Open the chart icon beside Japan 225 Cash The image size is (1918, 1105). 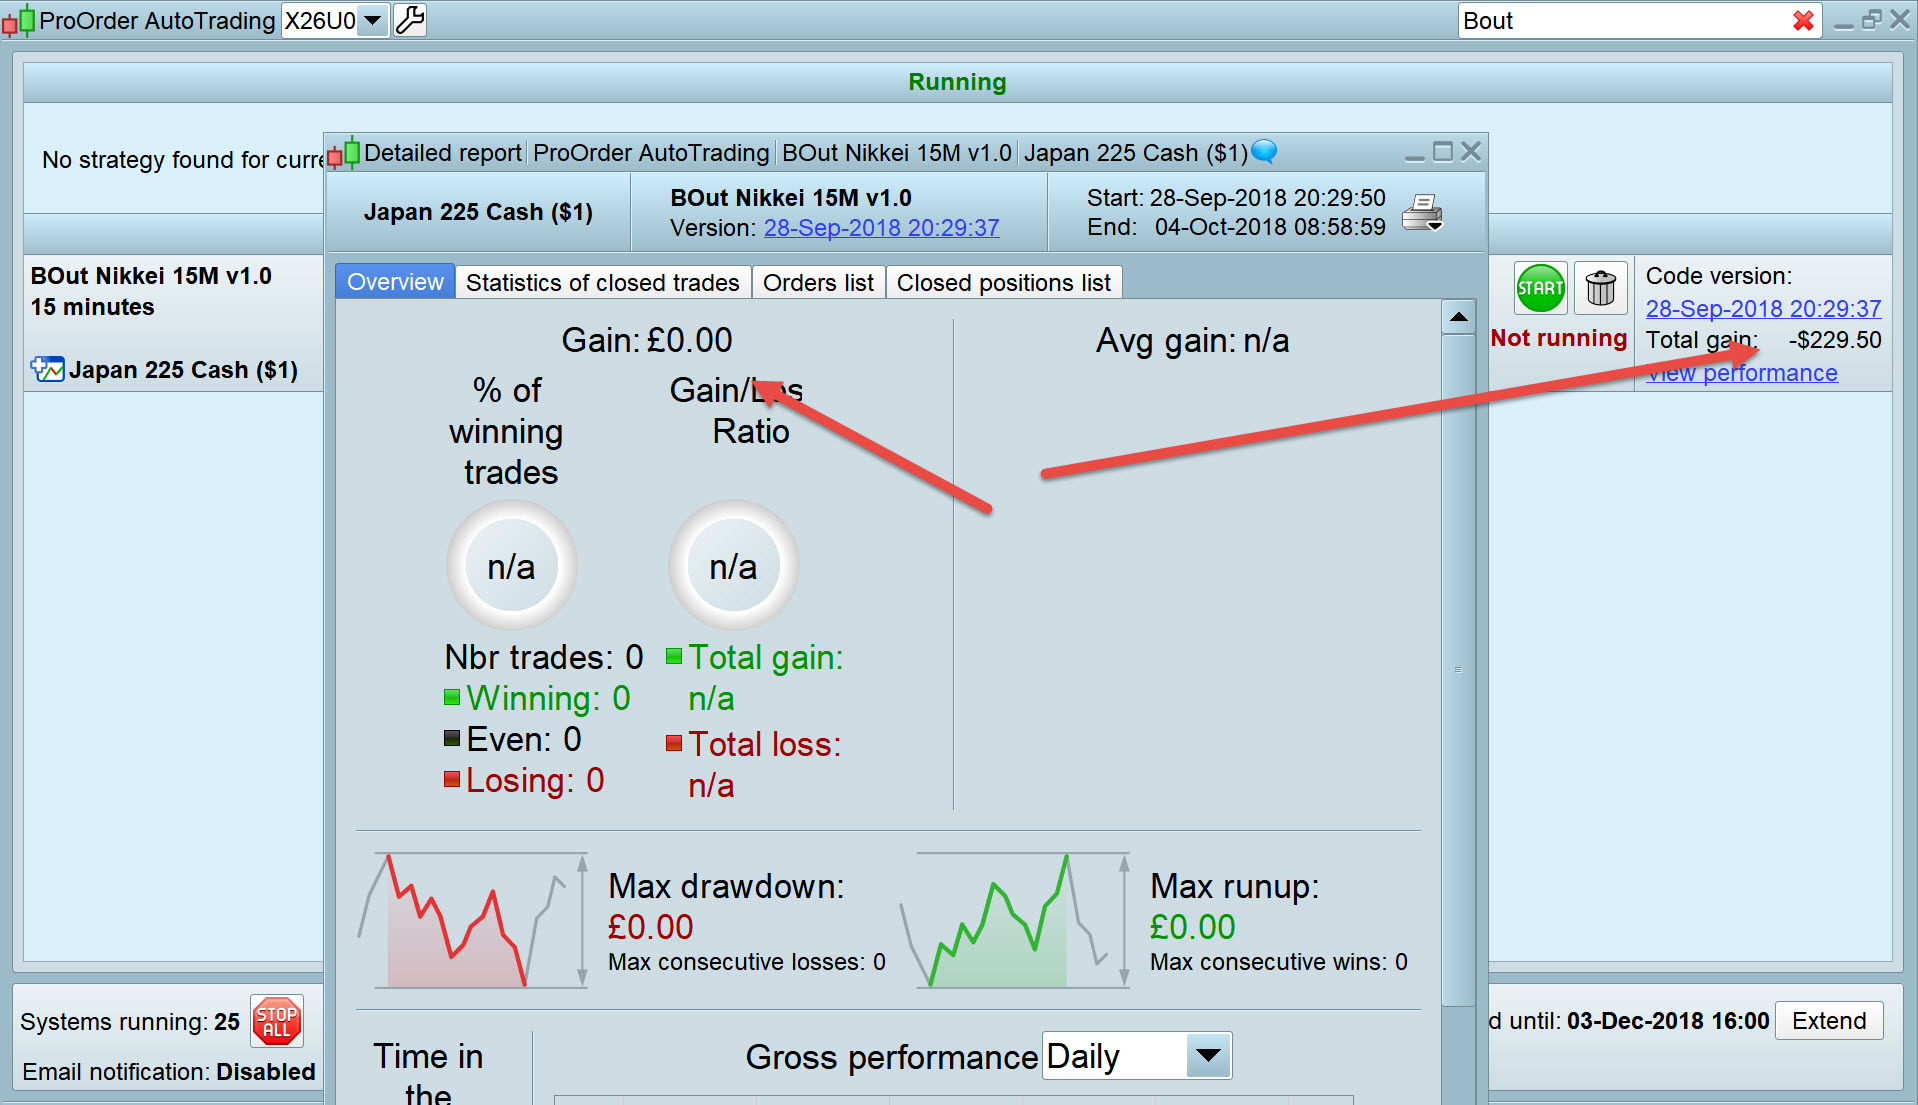pyautogui.click(x=47, y=369)
